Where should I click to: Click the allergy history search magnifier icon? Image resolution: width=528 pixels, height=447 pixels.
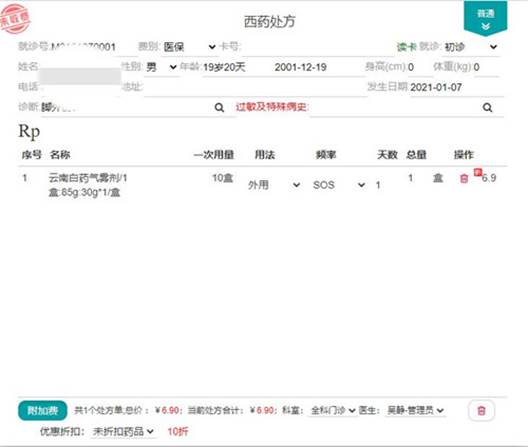click(x=487, y=107)
